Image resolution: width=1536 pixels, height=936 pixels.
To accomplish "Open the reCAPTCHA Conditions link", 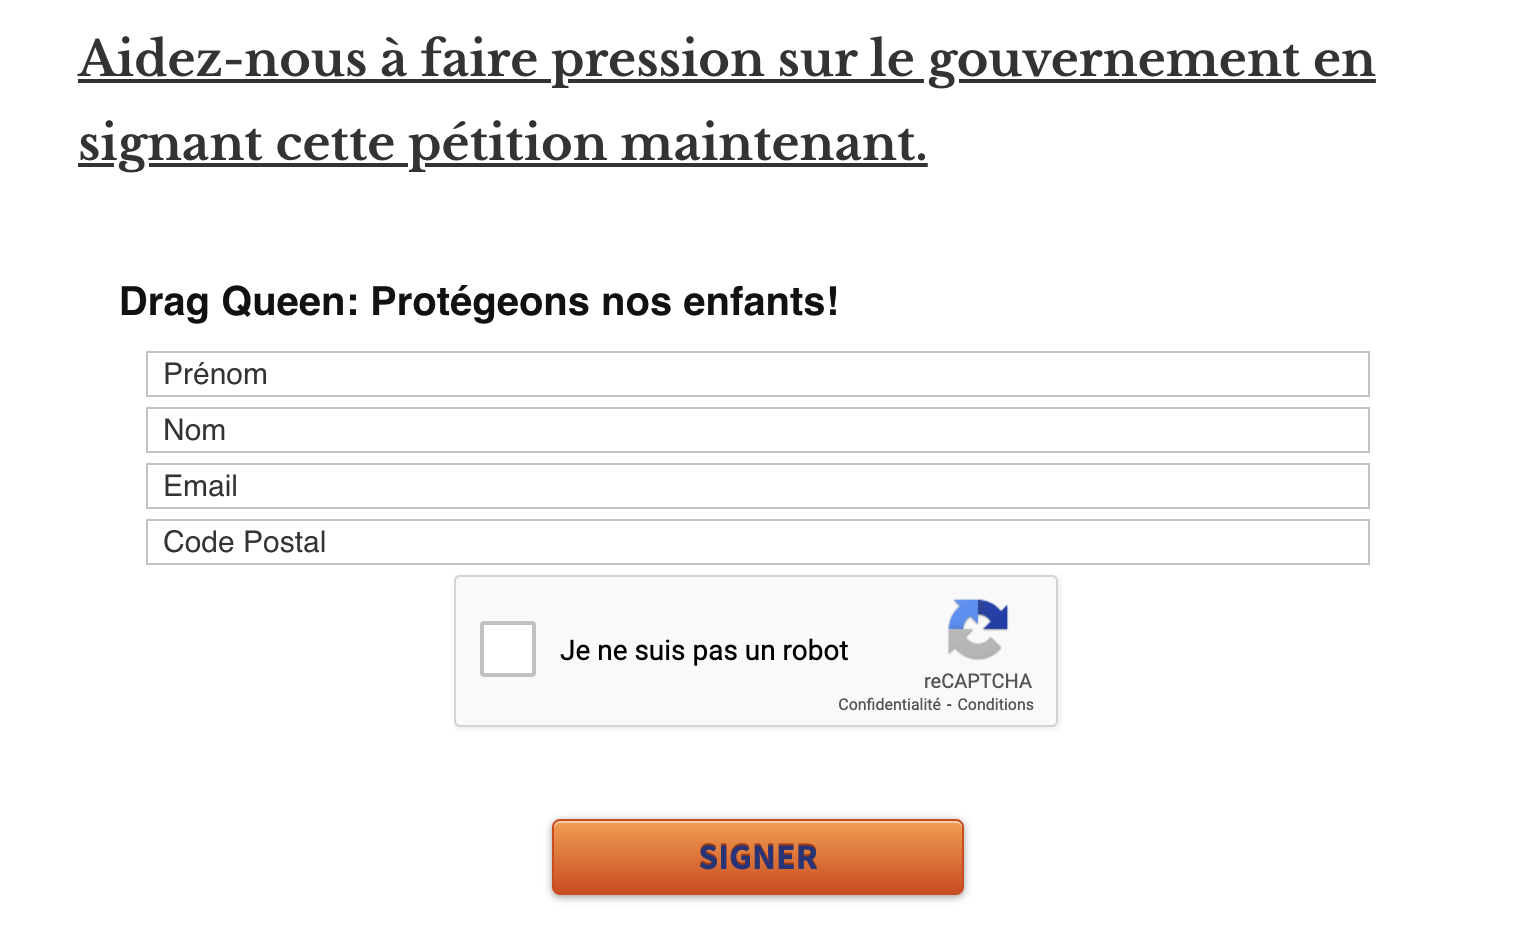I will point(995,704).
